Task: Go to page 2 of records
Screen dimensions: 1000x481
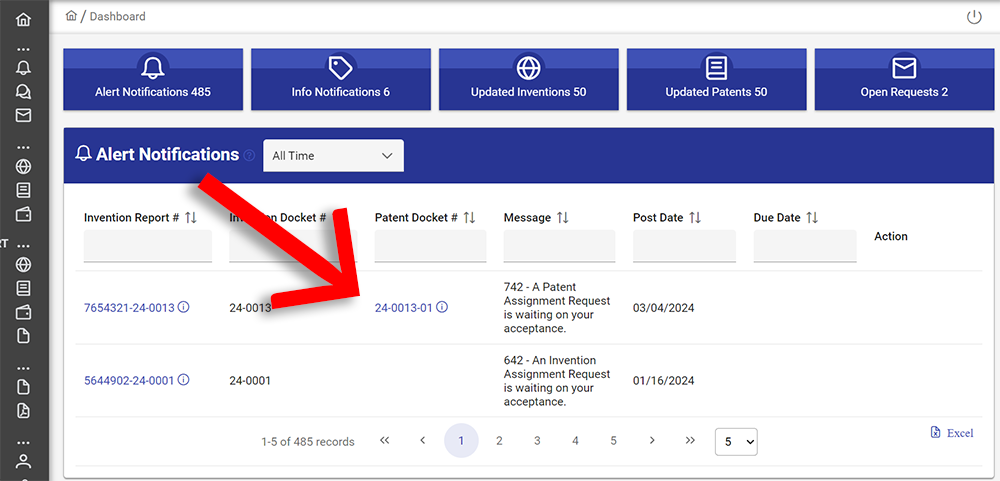Action: click(499, 441)
